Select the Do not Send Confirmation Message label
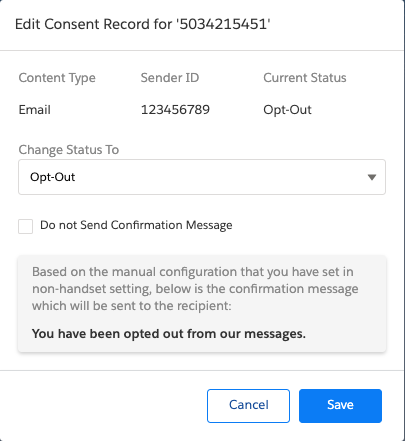Image resolution: width=405 pixels, height=441 pixels. click(136, 225)
